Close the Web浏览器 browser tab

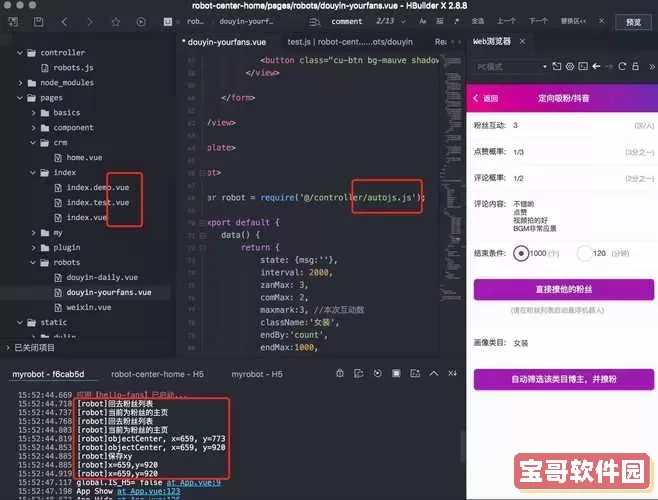tap(522, 41)
